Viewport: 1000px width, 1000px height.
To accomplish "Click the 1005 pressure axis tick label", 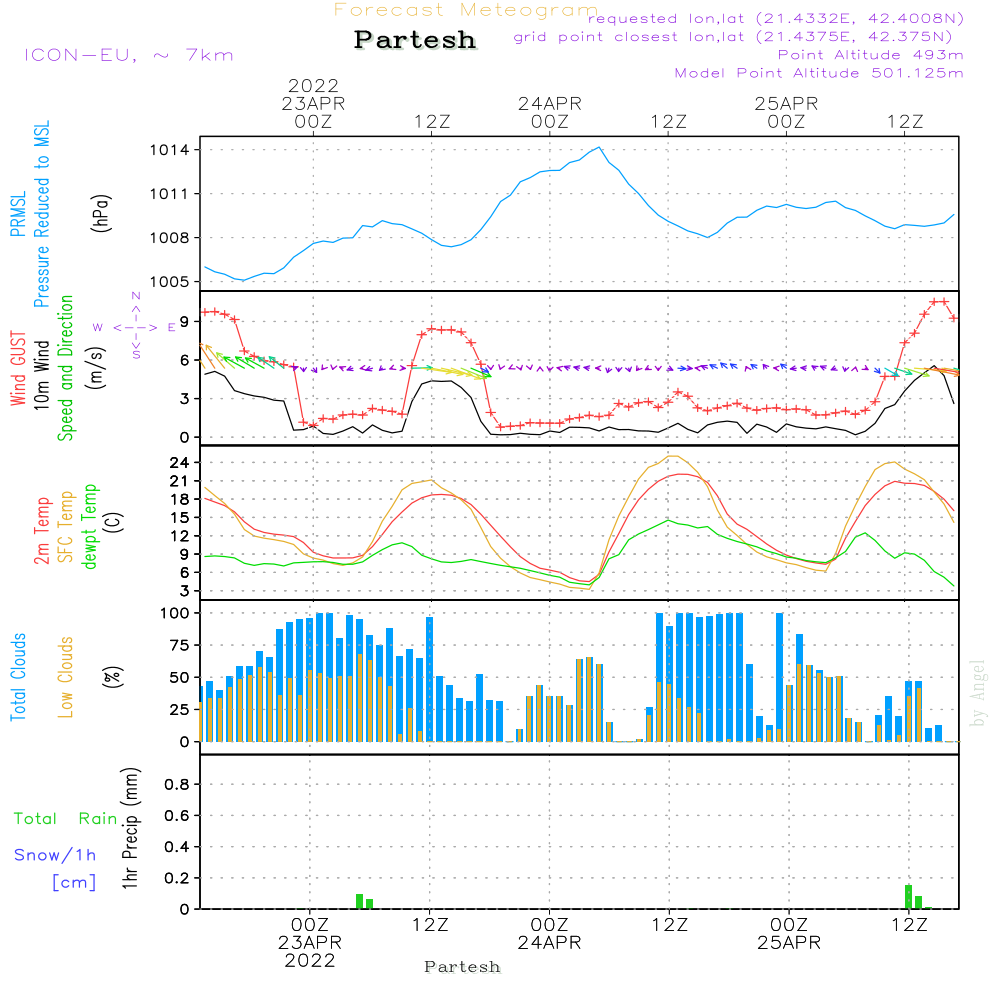I will pyautogui.click(x=169, y=282).
